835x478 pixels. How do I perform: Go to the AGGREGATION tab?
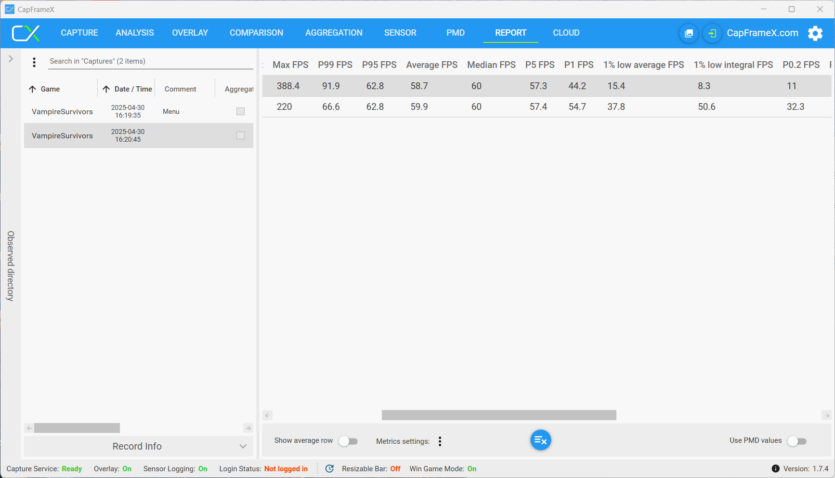coord(334,32)
